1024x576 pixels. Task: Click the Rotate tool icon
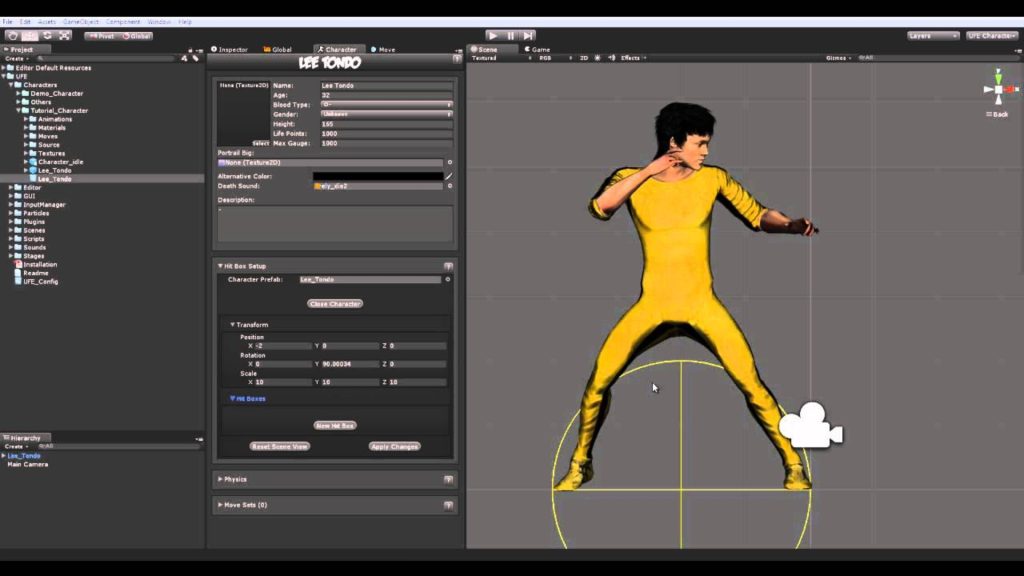click(46, 35)
